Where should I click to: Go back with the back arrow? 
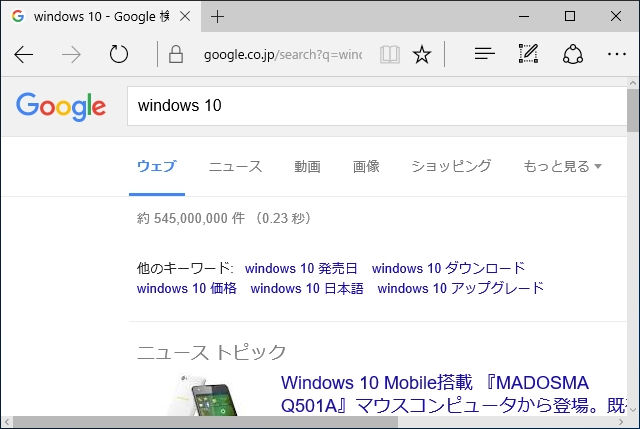24,54
